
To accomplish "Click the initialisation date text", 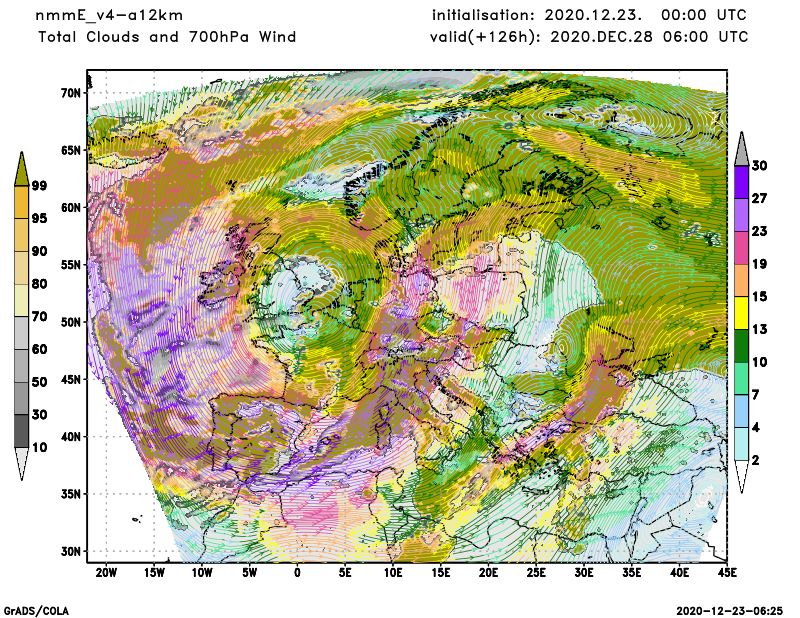I will tap(589, 15).
